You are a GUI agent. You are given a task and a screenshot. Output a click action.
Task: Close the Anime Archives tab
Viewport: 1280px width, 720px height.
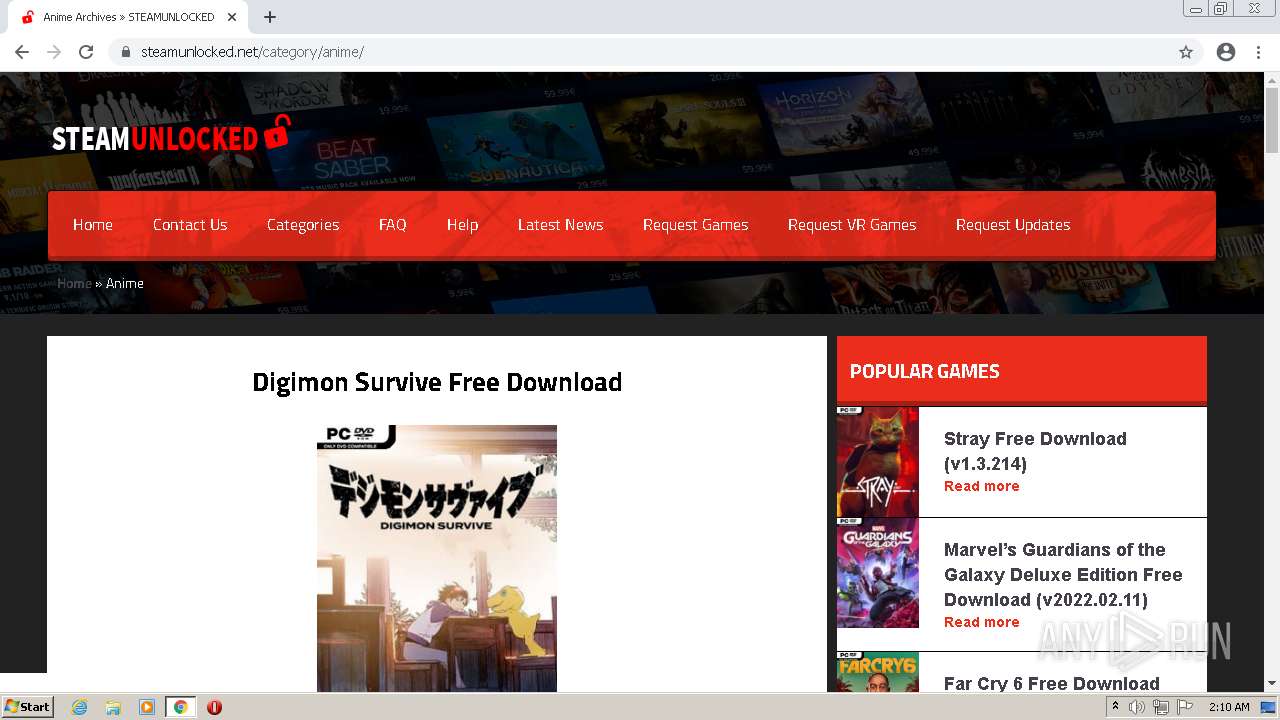point(232,17)
